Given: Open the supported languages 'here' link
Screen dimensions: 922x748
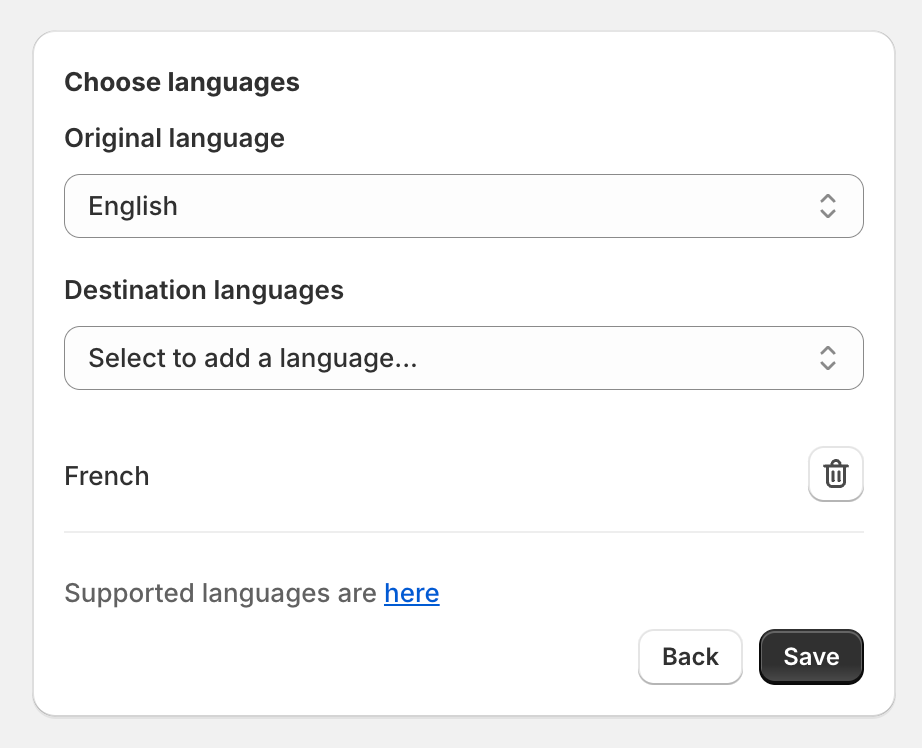Looking at the screenshot, I should [411, 593].
